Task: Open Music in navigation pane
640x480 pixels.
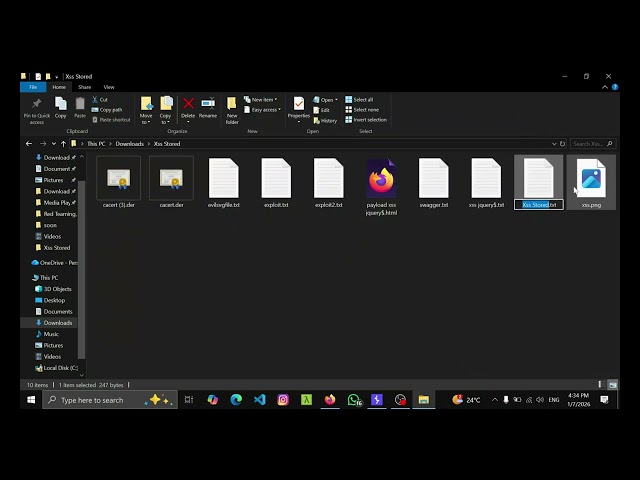Action: point(47,334)
